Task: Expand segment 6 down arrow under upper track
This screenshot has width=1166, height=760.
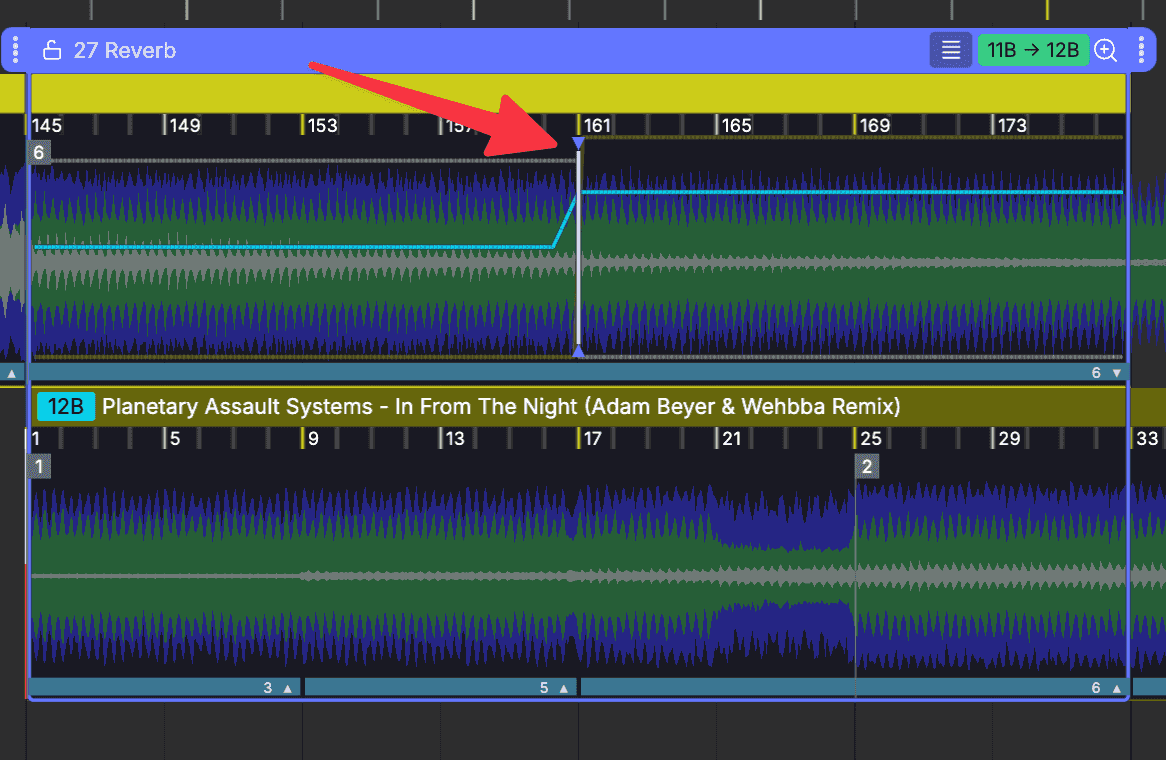Action: 1116,373
